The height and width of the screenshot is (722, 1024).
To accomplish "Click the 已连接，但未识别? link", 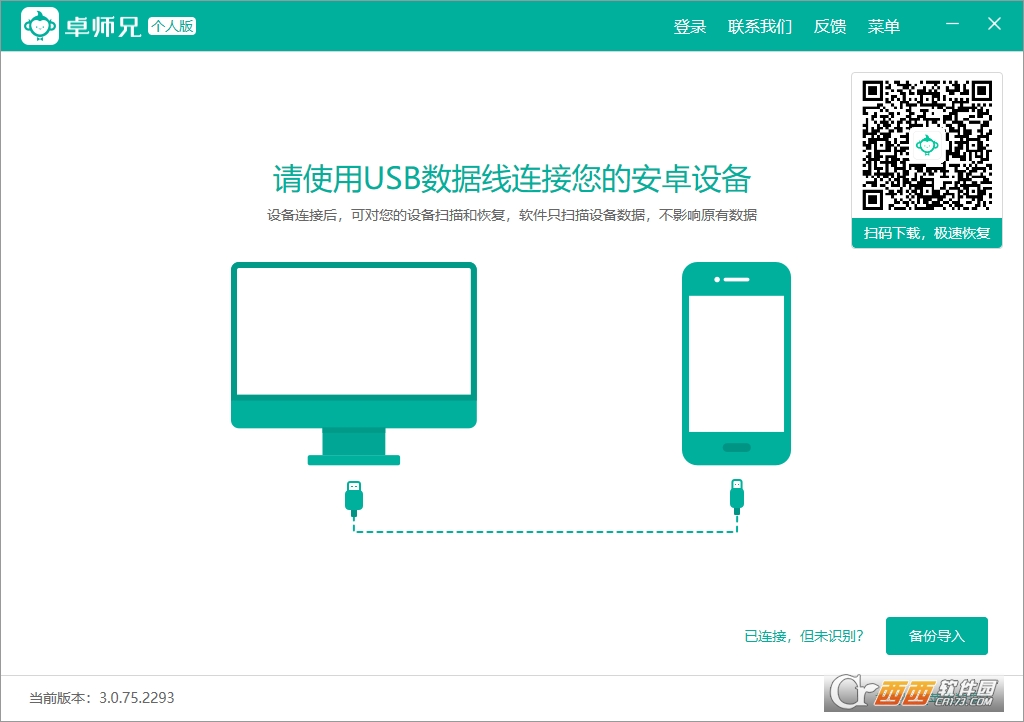I will pos(804,636).
